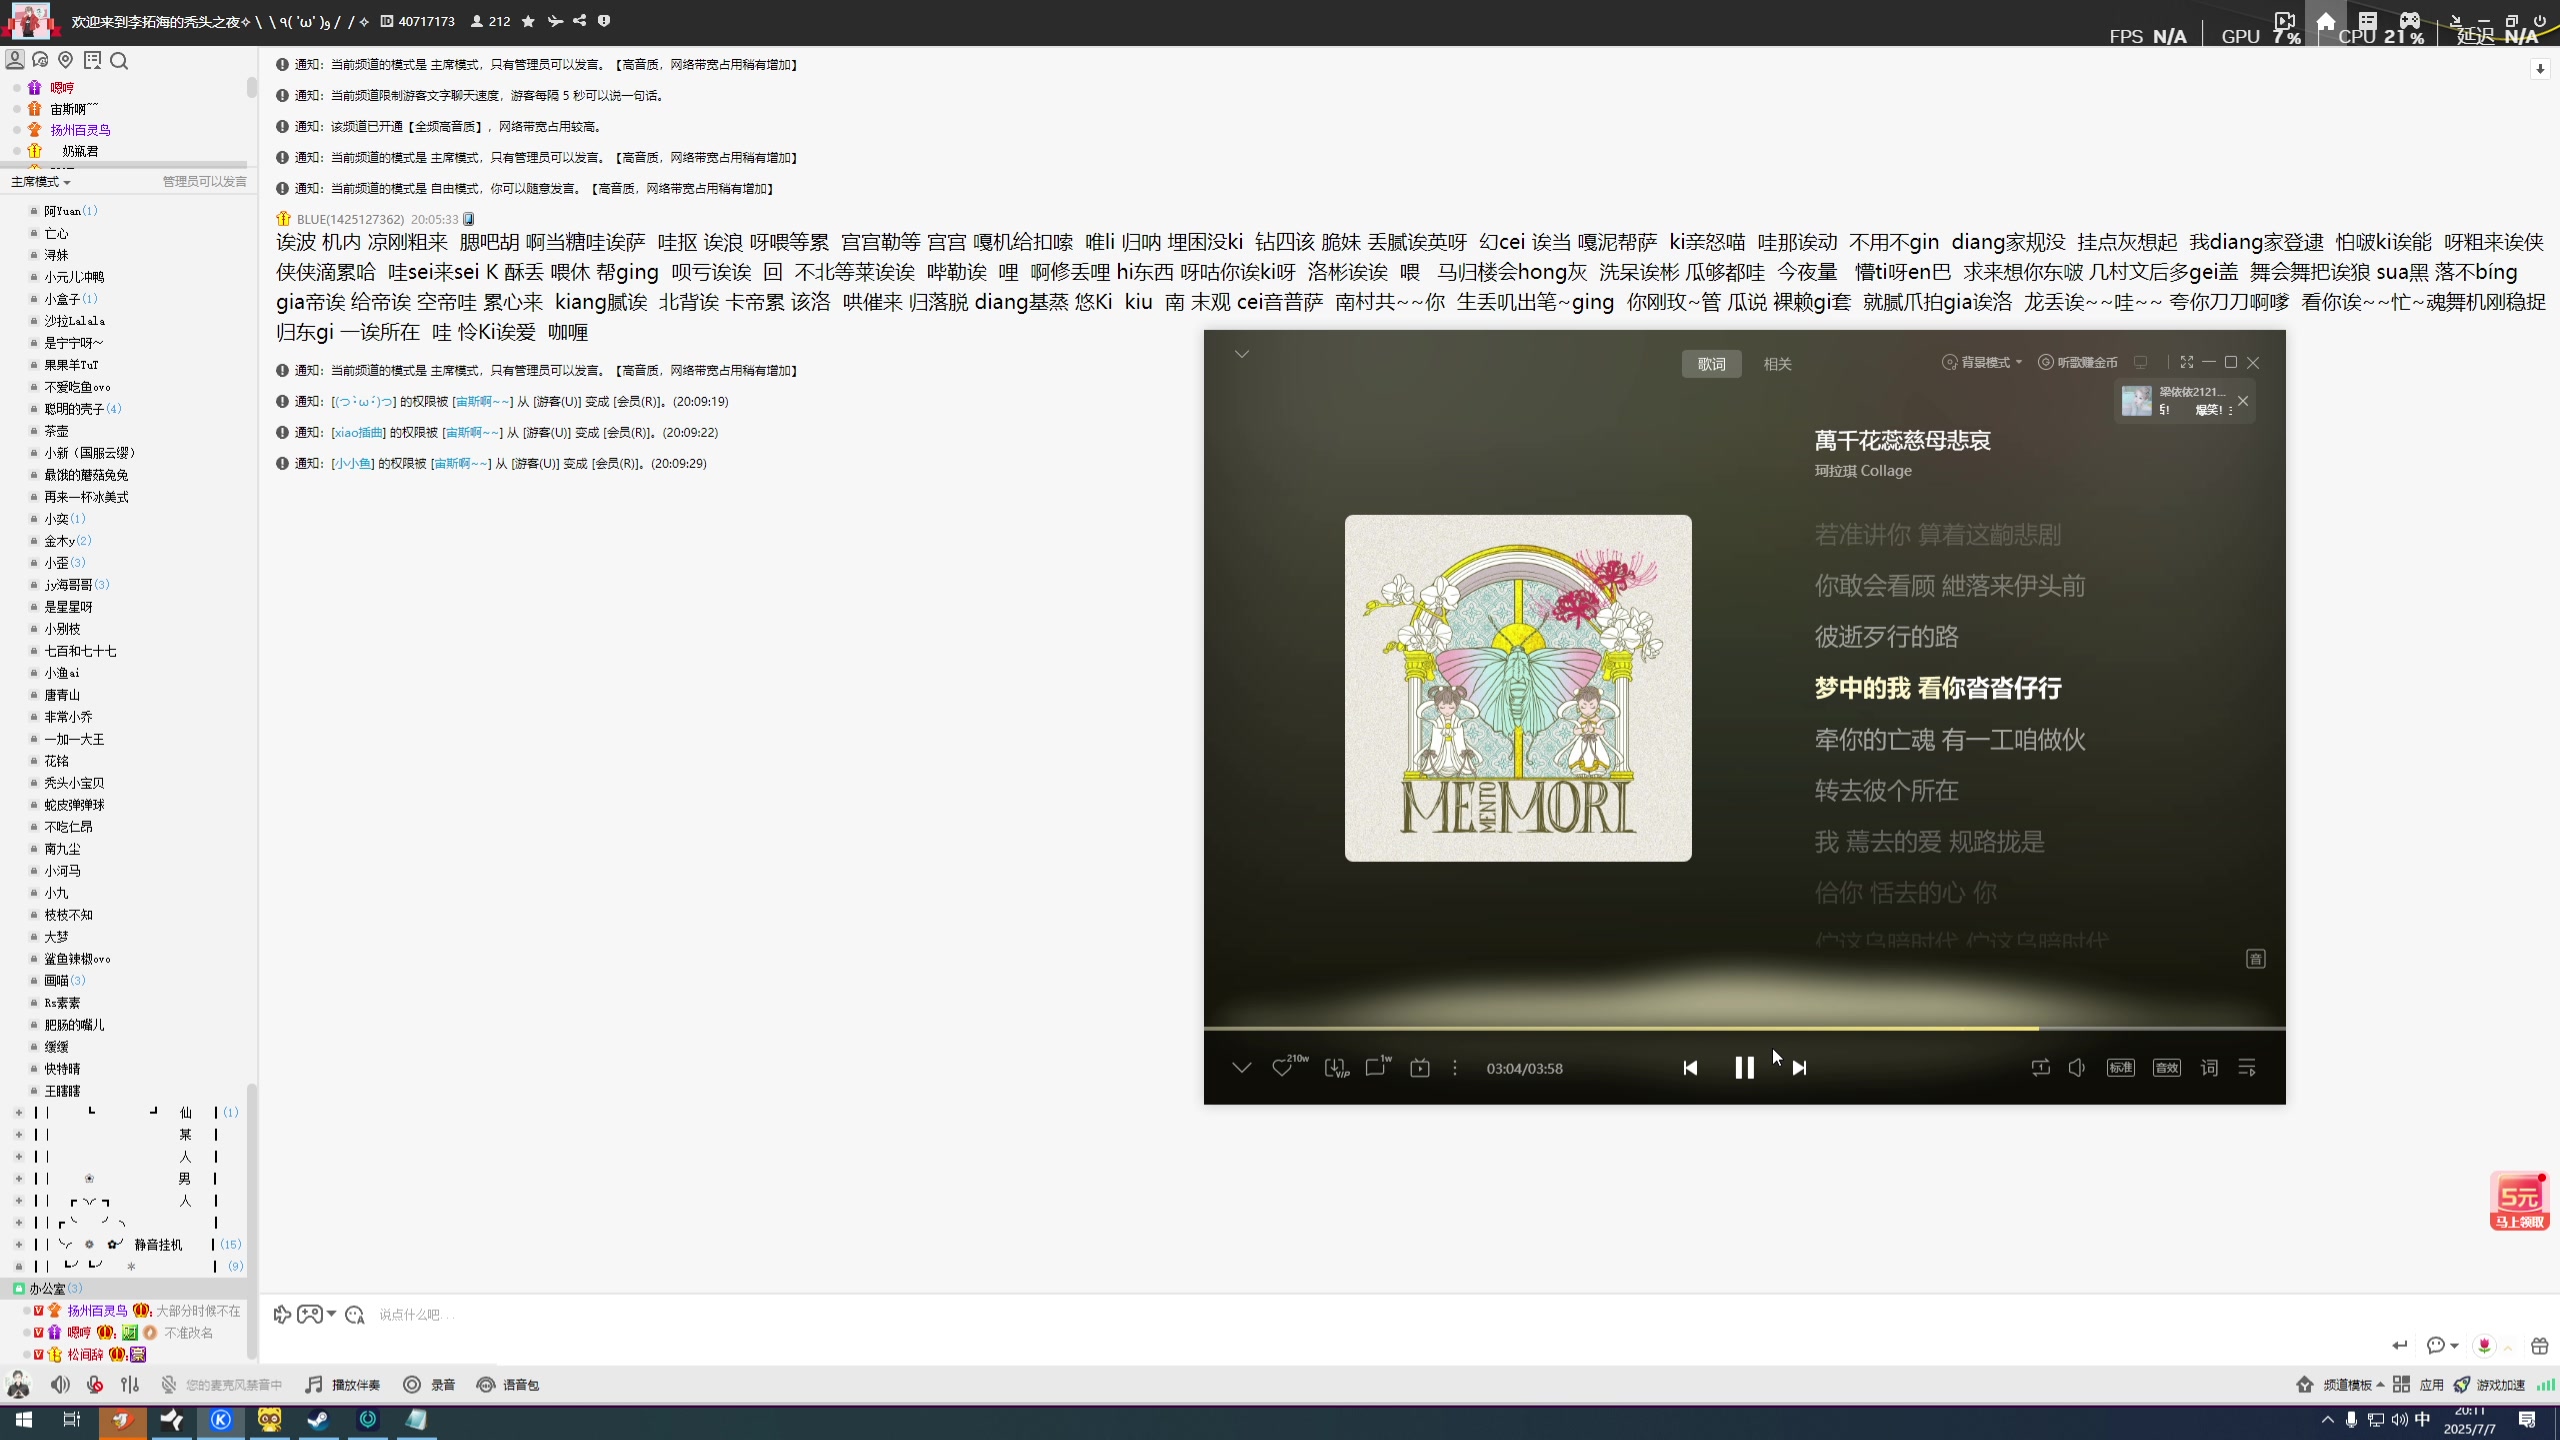Expand the 频道模板 menu
Image resolution: width=2560 pixels, height=1440 pixels.
coord(2340,1385)
